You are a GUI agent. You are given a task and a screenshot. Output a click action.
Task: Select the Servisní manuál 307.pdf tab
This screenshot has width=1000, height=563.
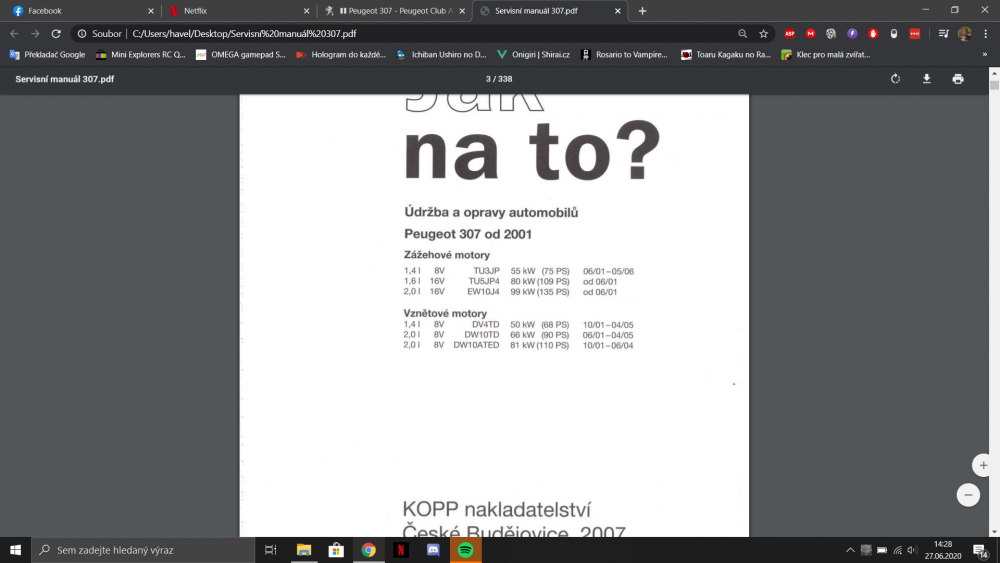point(550,11)
